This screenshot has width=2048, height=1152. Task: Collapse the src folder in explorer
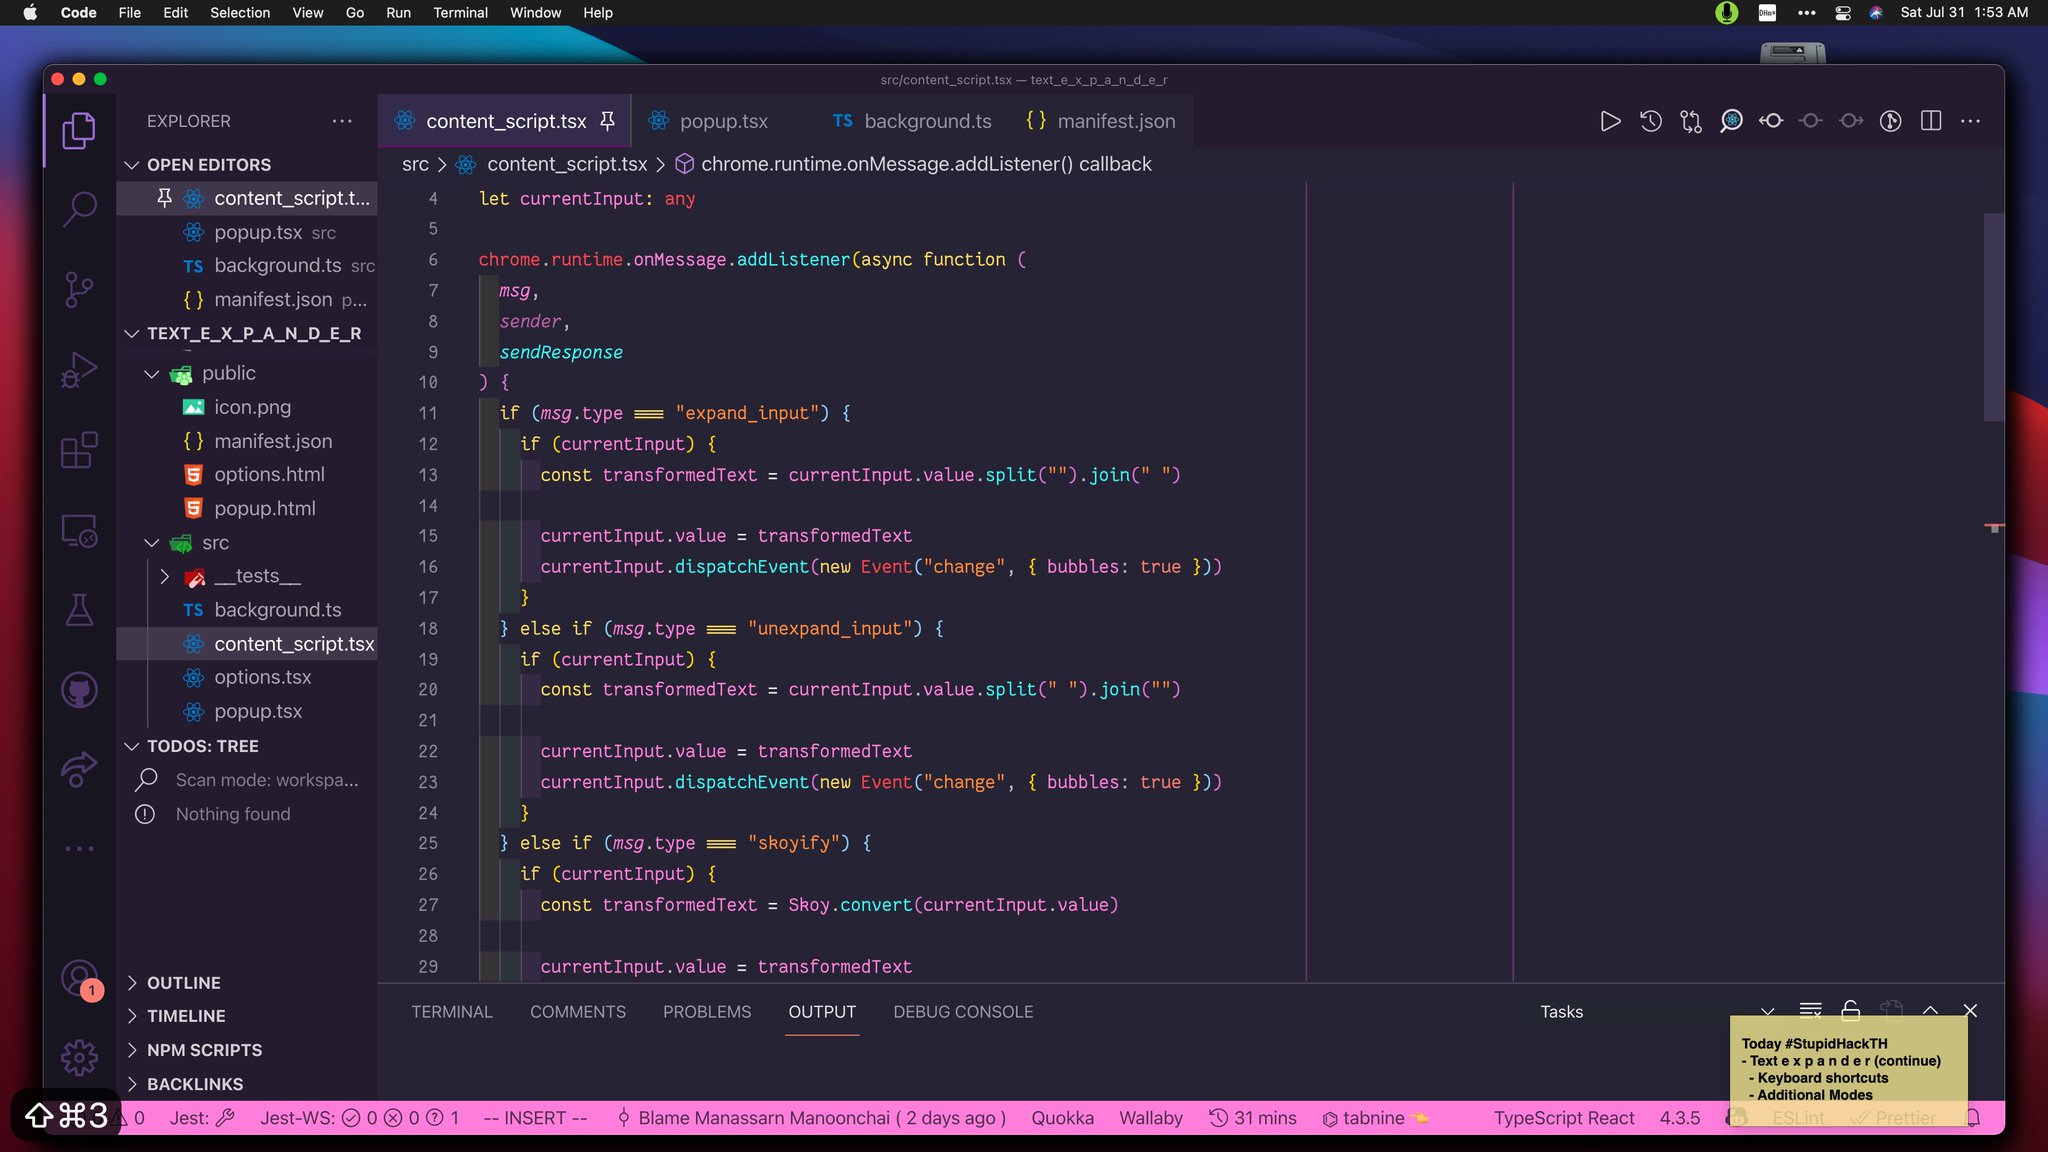[x=152, y=542]
